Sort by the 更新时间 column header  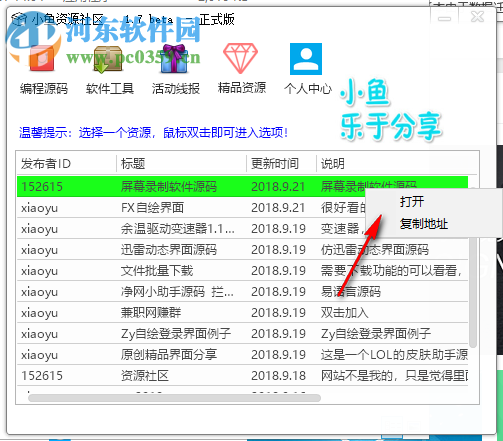[281, 163]
